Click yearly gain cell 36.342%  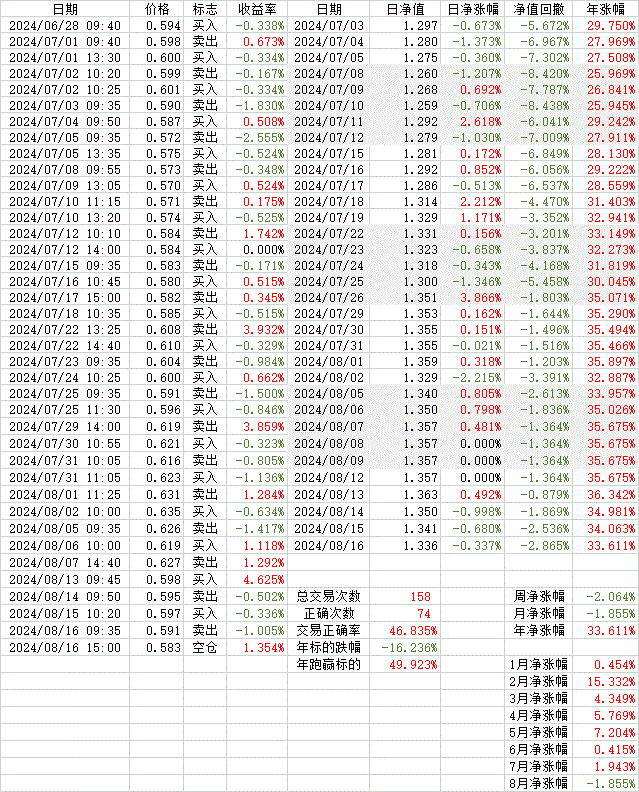point(611,494)
